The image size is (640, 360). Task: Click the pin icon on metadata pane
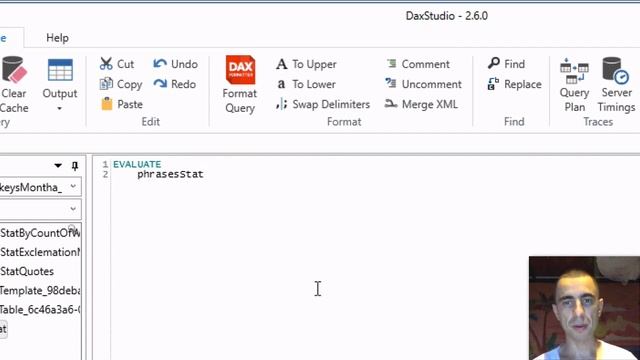click(75, 166)
